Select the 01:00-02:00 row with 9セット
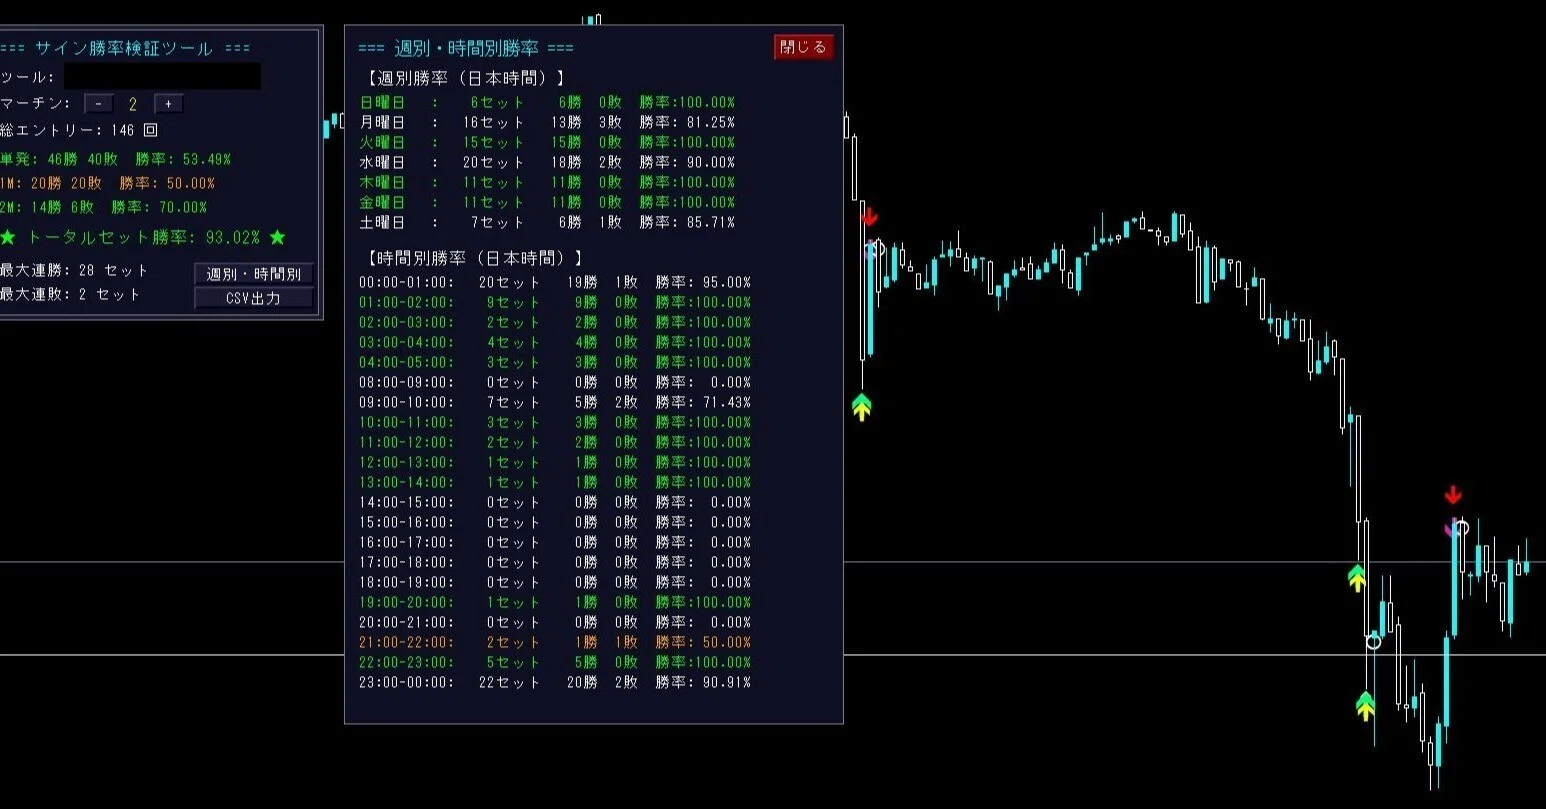 pos(555,302)
